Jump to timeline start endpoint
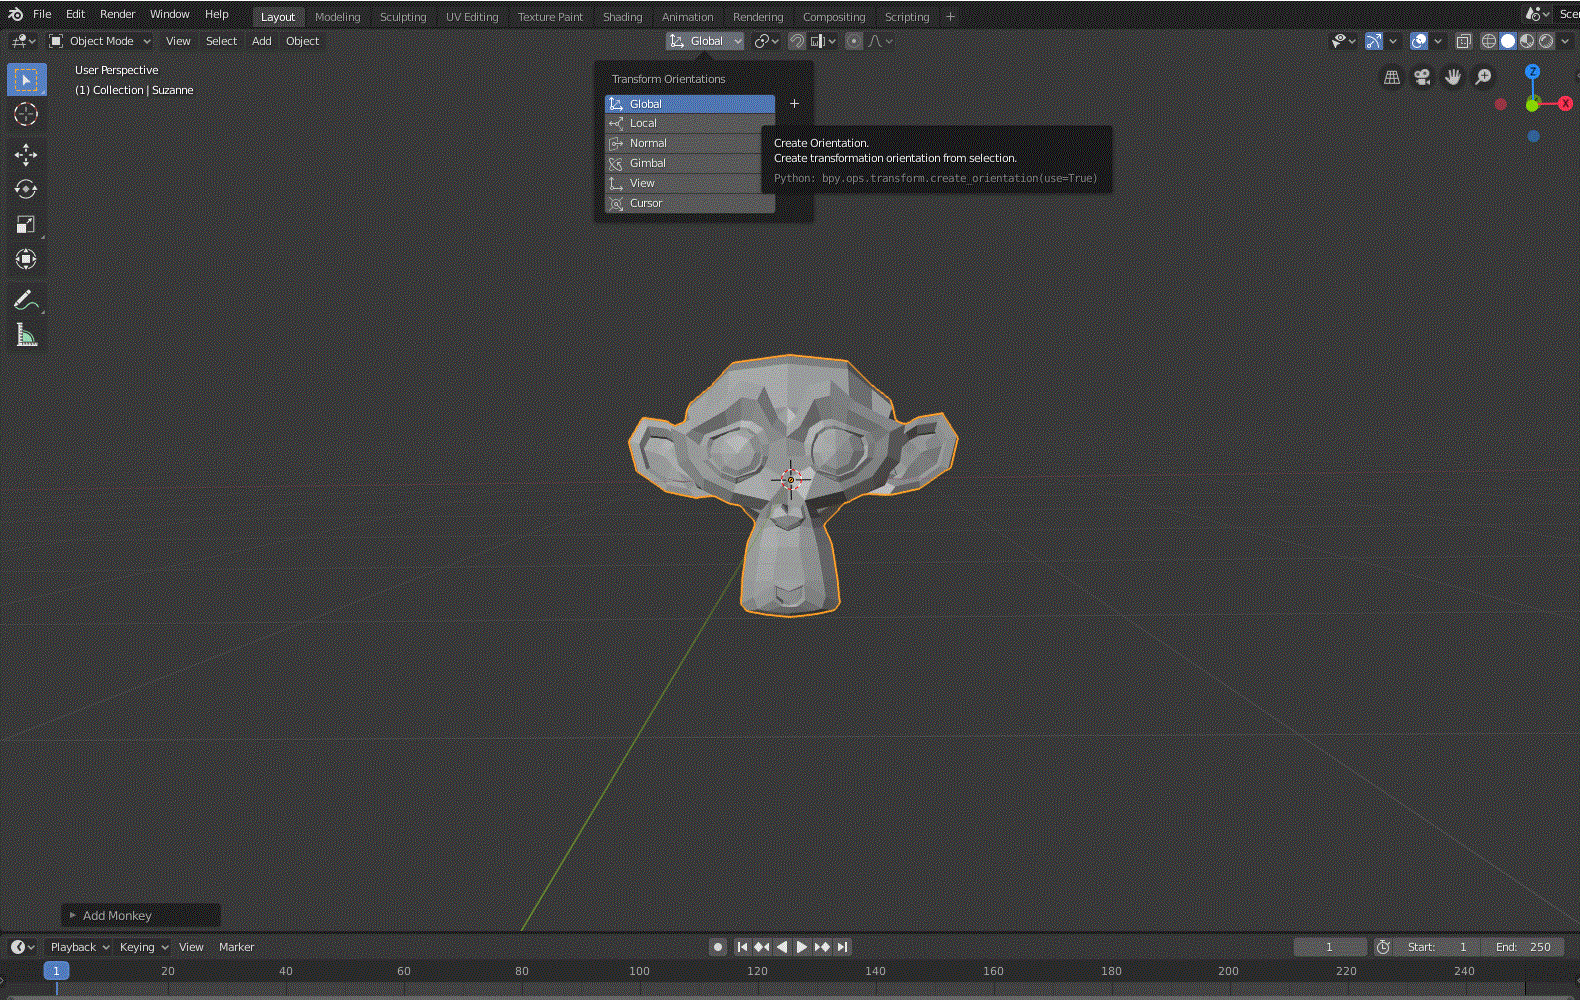 click(742, 947)
